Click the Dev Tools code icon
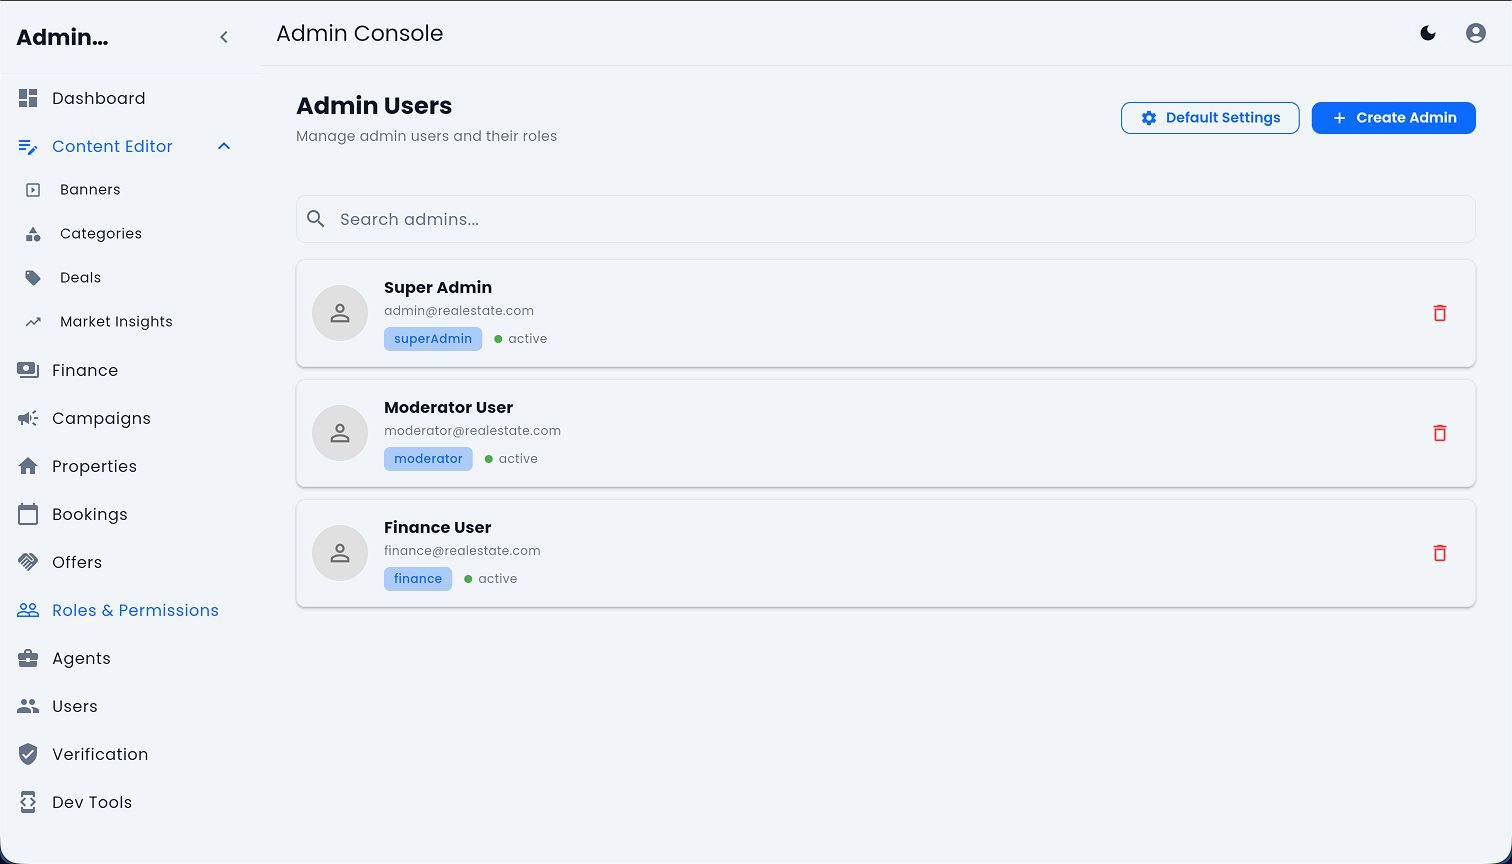This screenshot has width=1512, height=864. coord(28,802)
